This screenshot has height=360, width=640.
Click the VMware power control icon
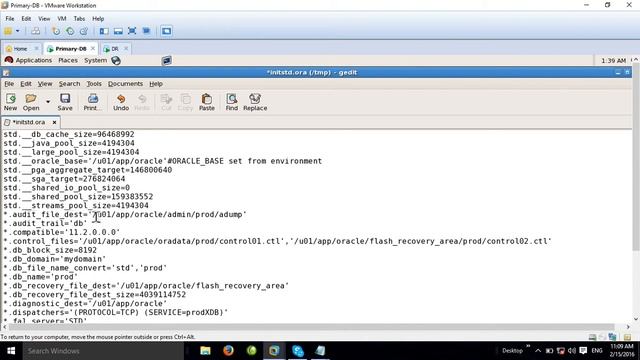[8, 31]
